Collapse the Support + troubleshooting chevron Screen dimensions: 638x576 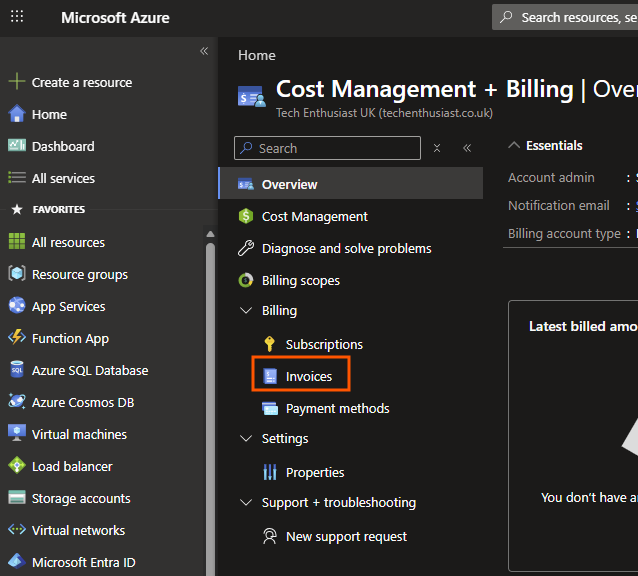pyautogui.click(x=246, y=502)
